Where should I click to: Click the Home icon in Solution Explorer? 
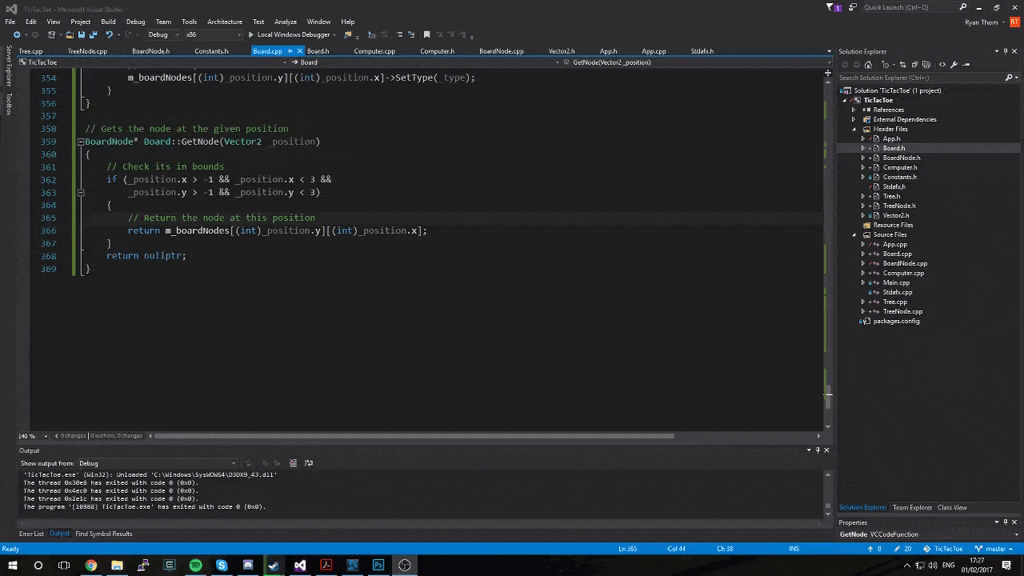point(870,64)
